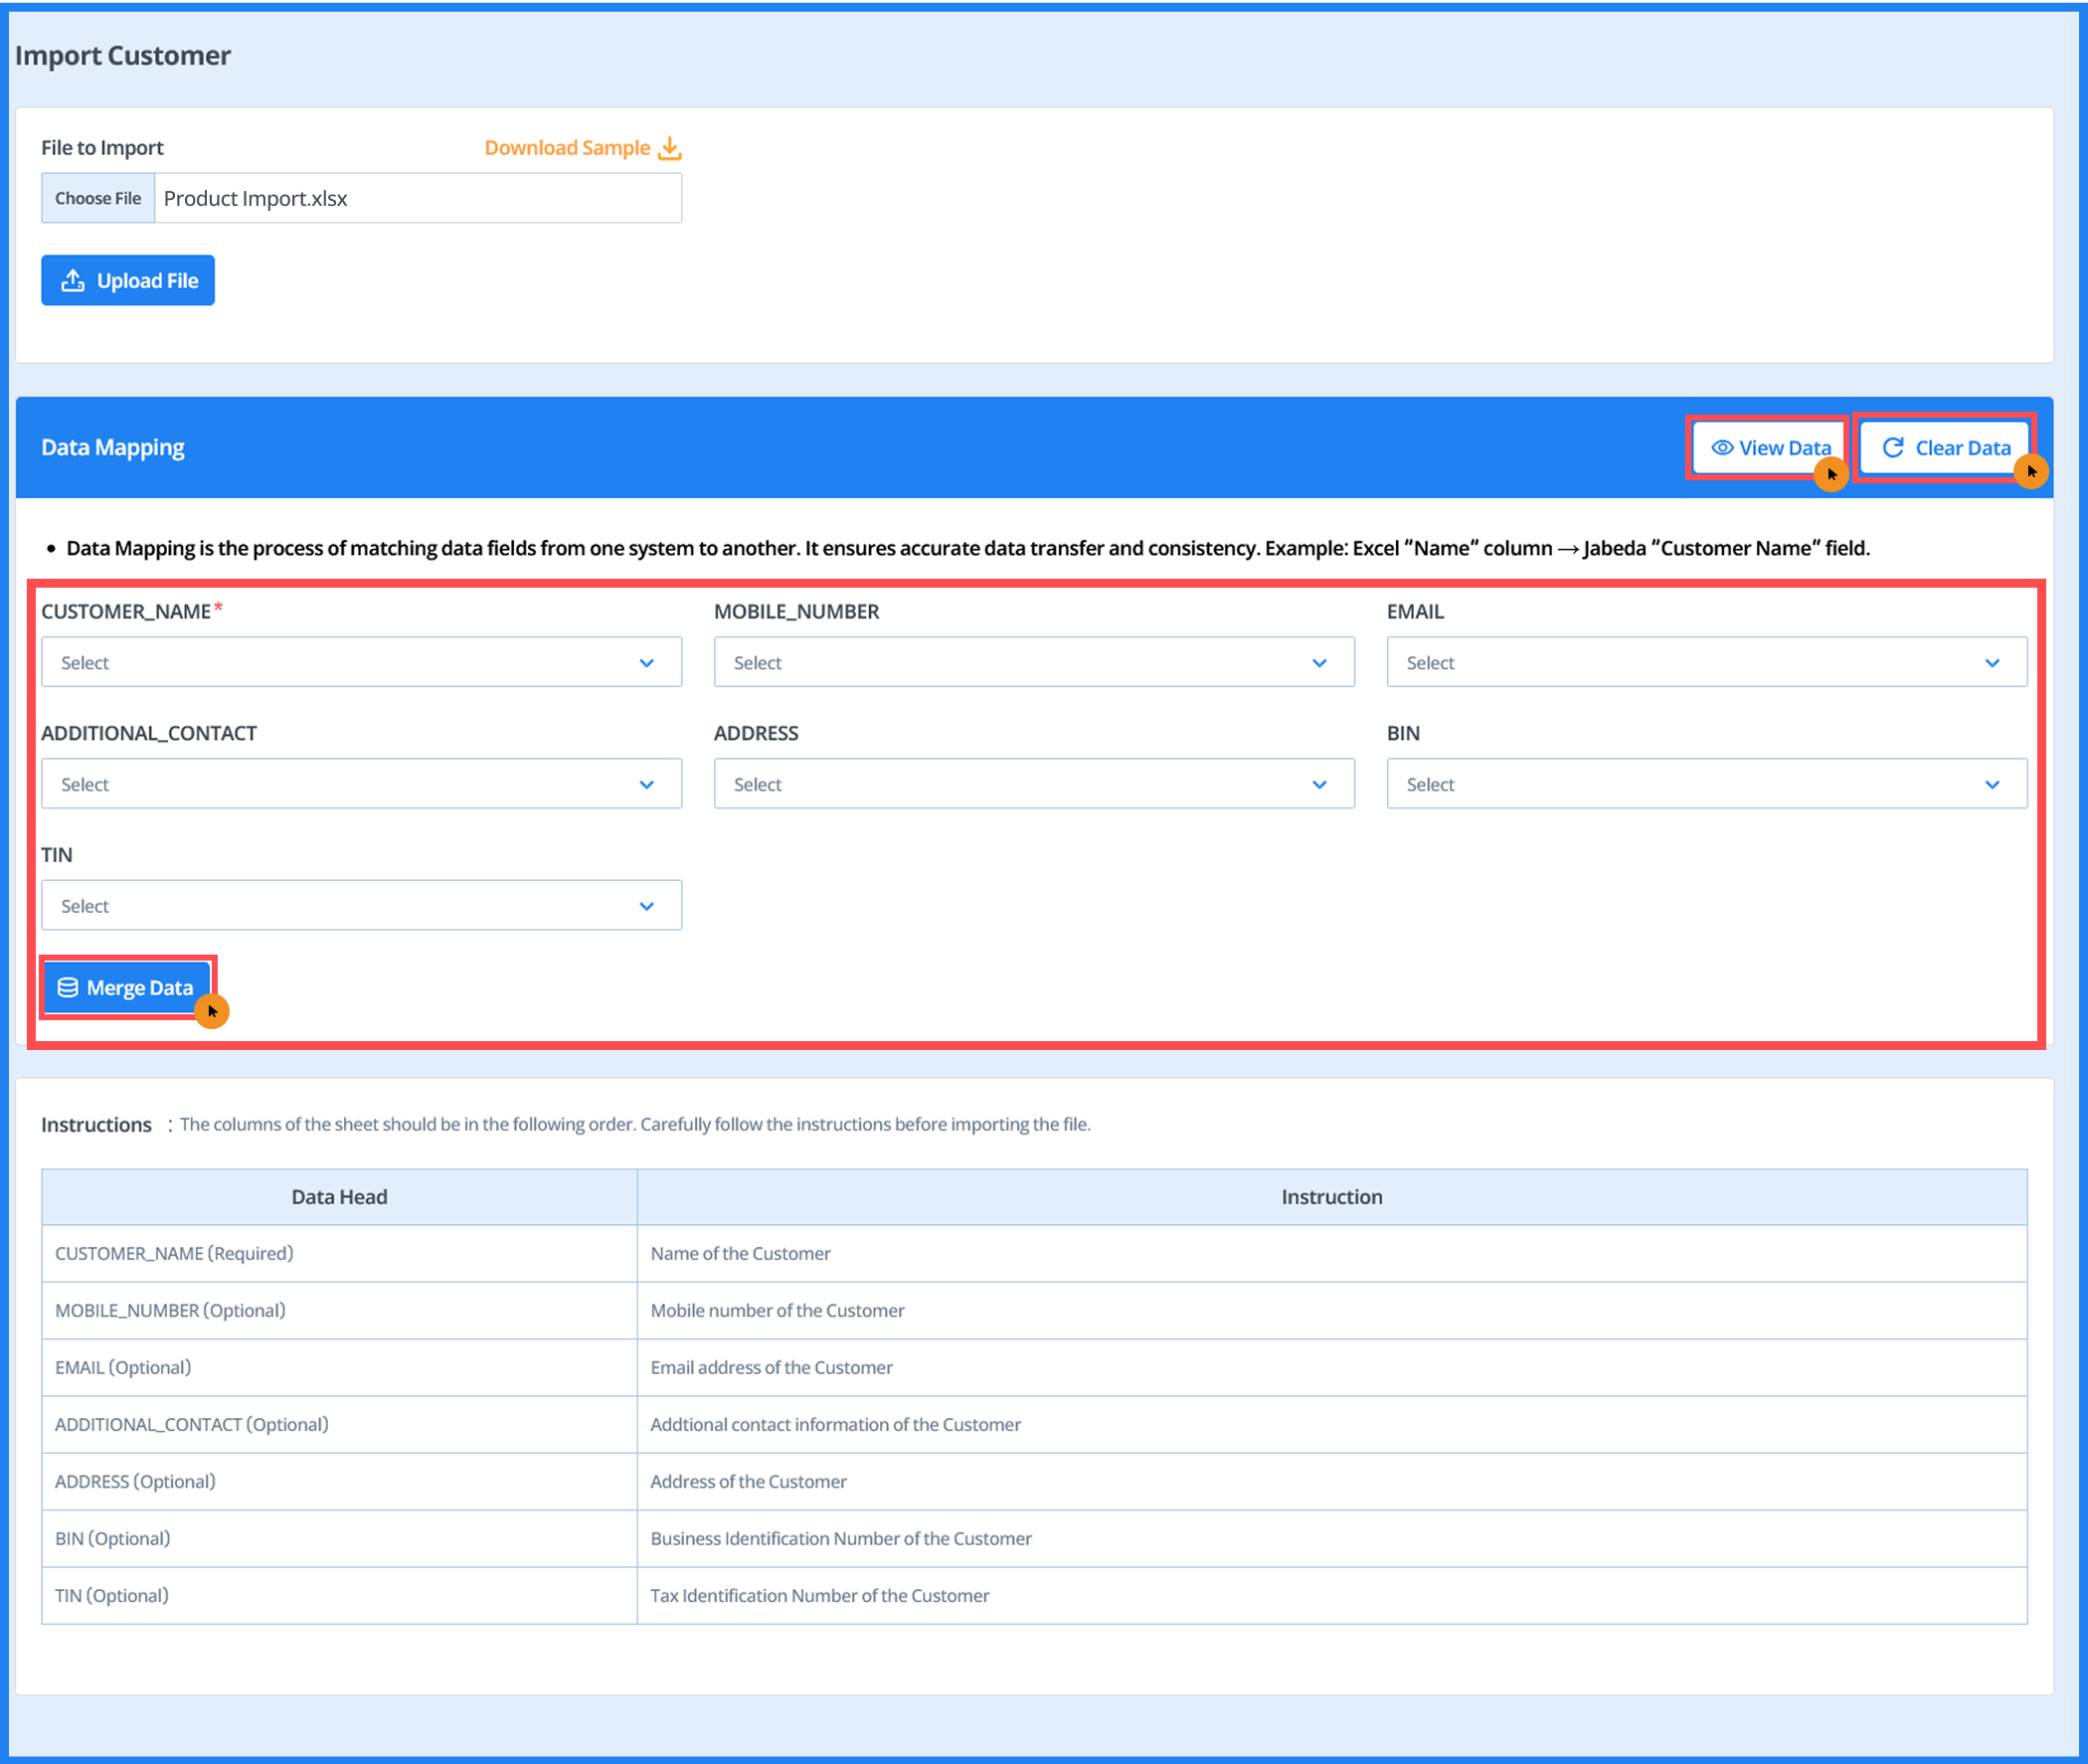The image size is (2088, 1764).
Task: Click the database icon on Merge Data
Action: pyautogui.click(x=68, y=988)
